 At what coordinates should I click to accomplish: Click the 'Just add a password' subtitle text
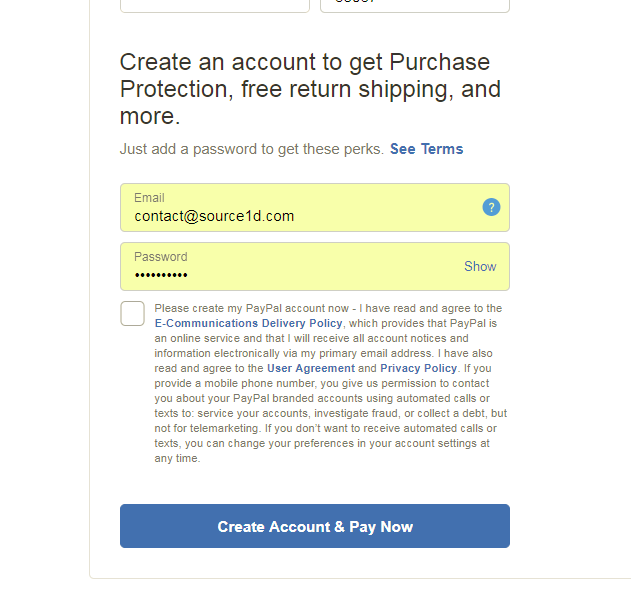click(x=251, y=149)
